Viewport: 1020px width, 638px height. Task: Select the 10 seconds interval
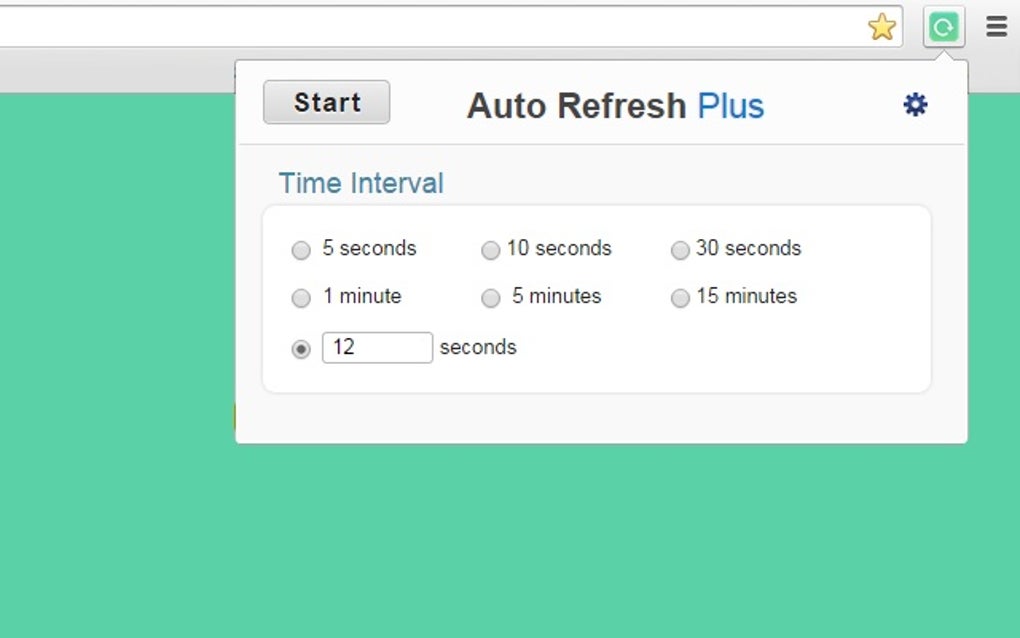tap(490, 250)
